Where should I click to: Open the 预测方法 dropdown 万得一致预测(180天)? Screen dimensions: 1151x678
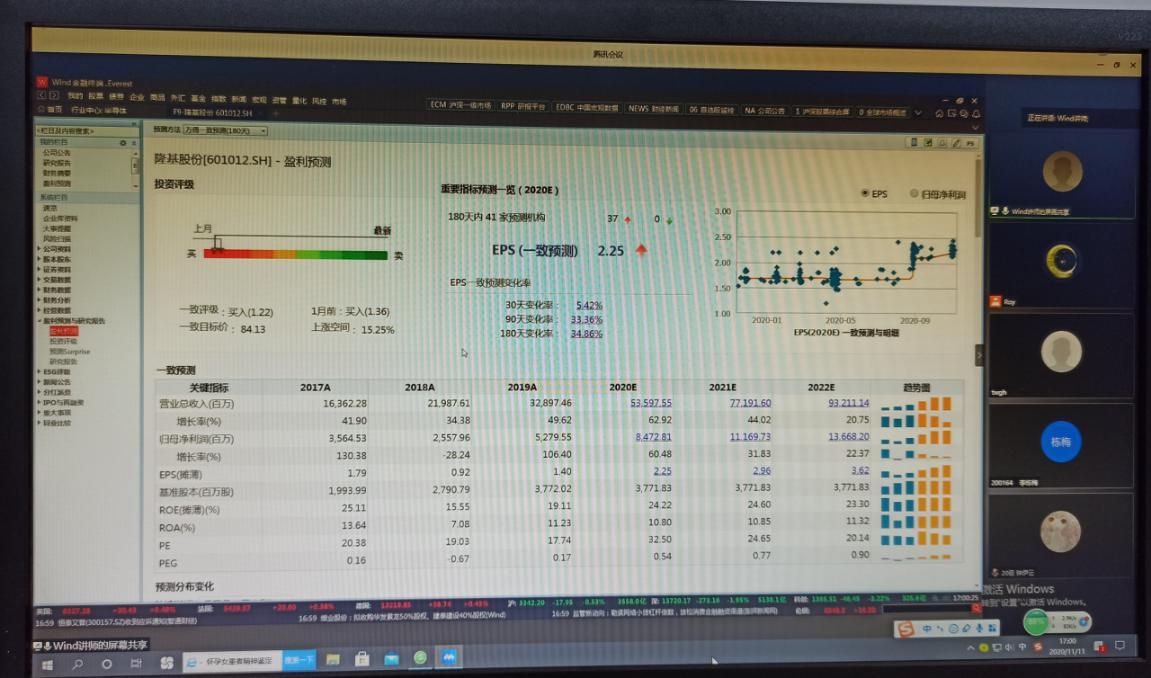pos(225,131)
